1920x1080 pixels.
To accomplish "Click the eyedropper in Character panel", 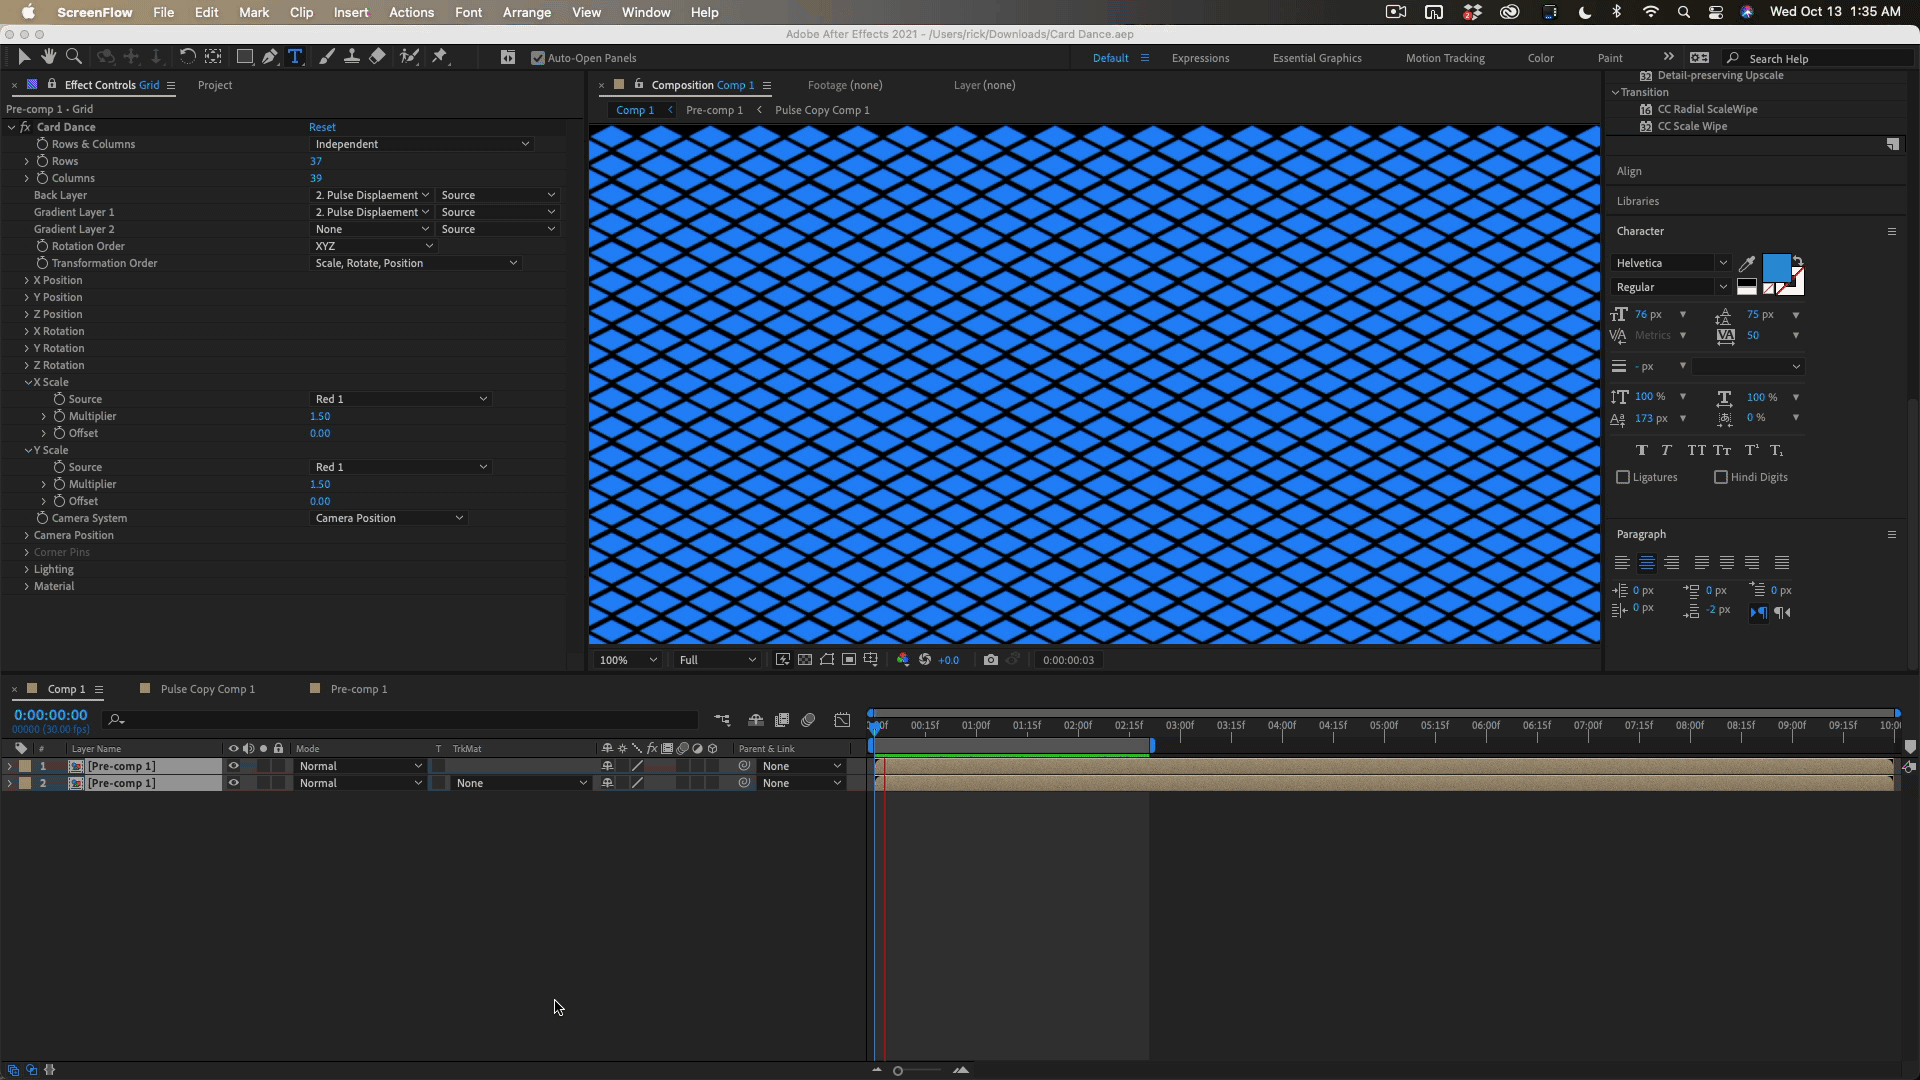I will coord(1747,264).
